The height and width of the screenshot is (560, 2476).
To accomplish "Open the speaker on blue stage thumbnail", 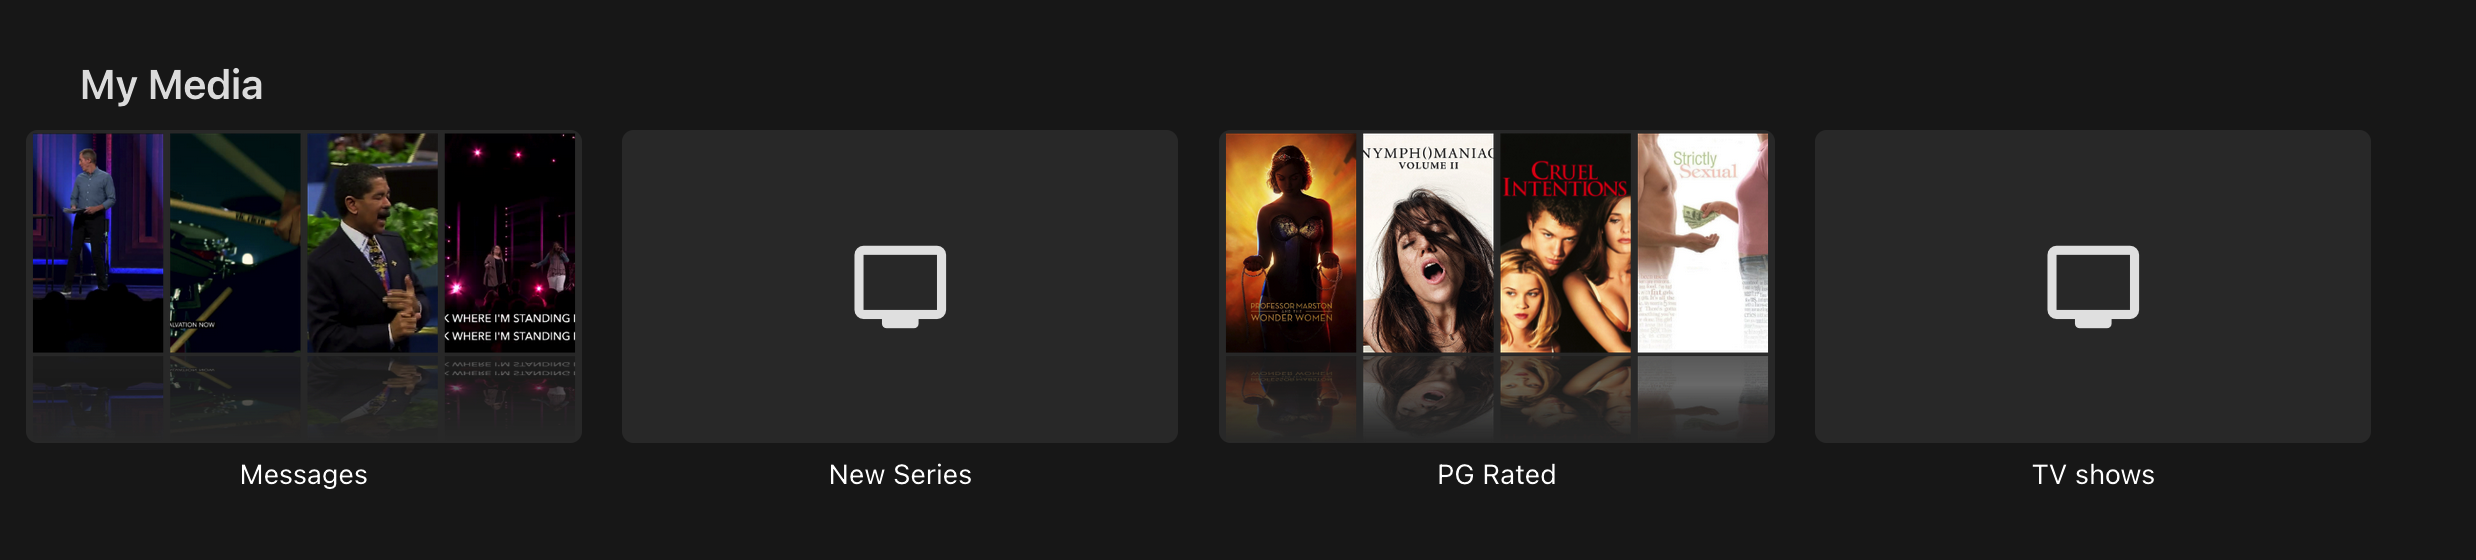I will pos(98,243).
